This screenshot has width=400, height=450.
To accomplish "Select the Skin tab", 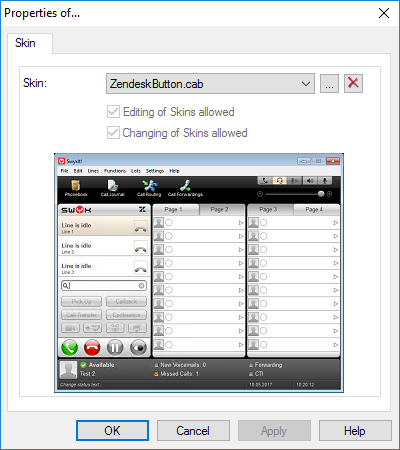I will tap(30, 43).
